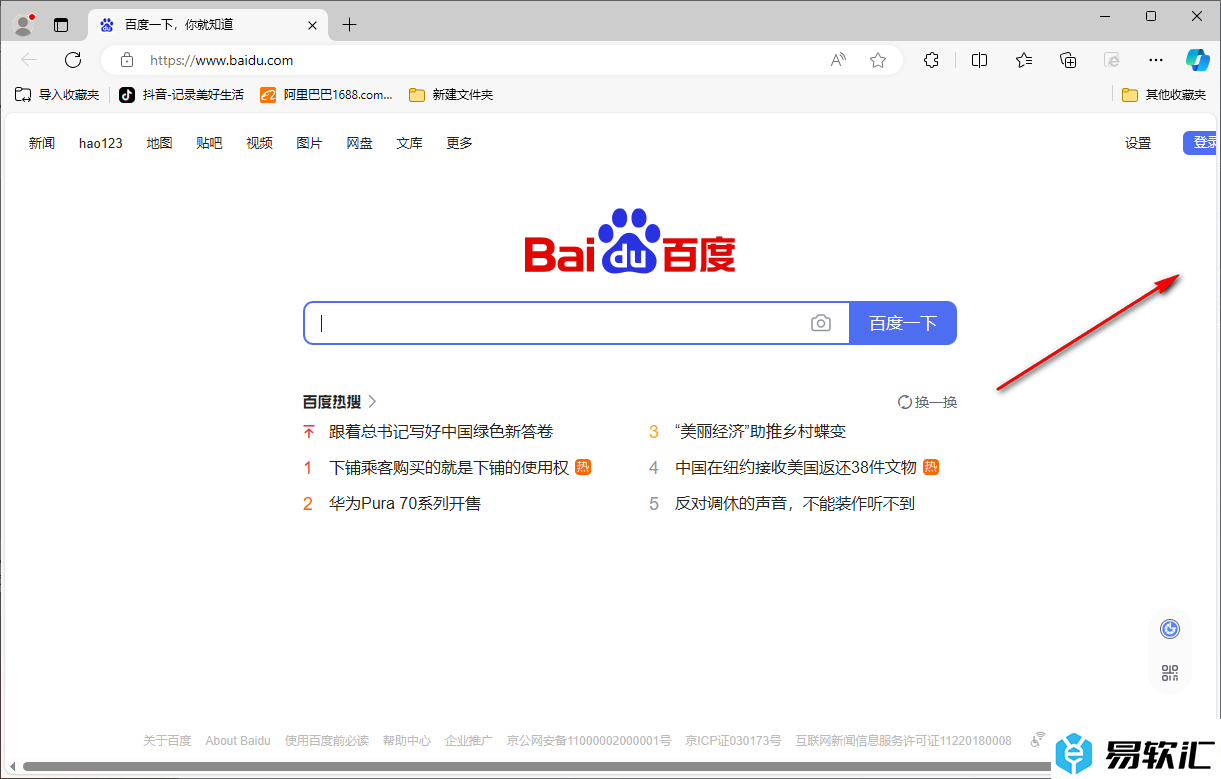Open the 抖音 bookmark
This screenshot has width=1221, height=779.
point(181,95)
